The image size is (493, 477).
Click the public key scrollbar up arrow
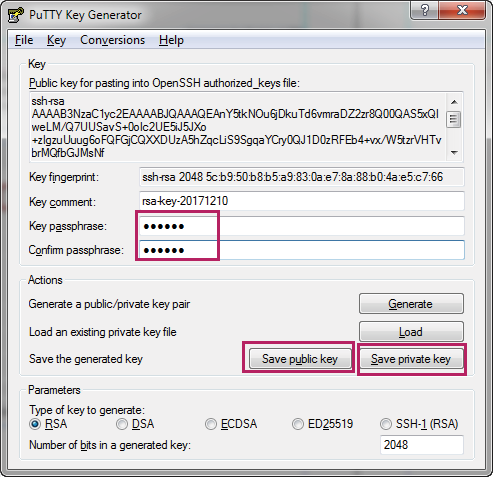coord(454,102)
